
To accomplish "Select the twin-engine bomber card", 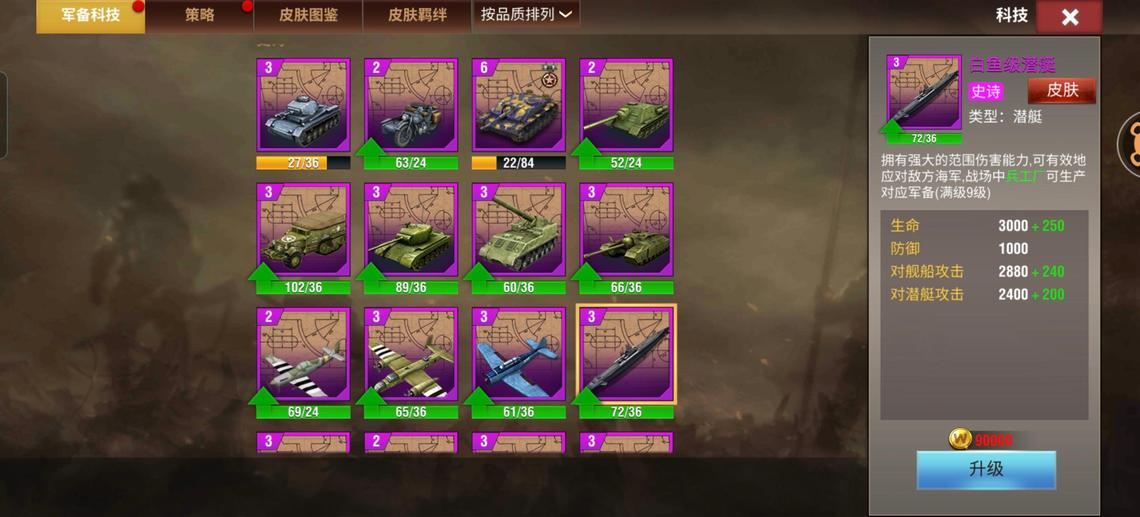I will [x=411, y=354].
